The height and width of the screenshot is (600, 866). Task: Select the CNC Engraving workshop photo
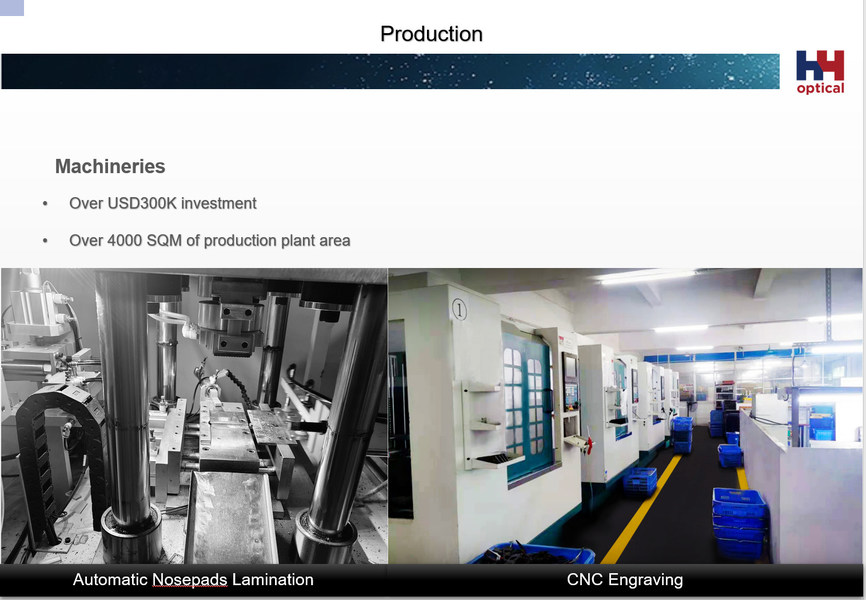[x=625, y=415]
